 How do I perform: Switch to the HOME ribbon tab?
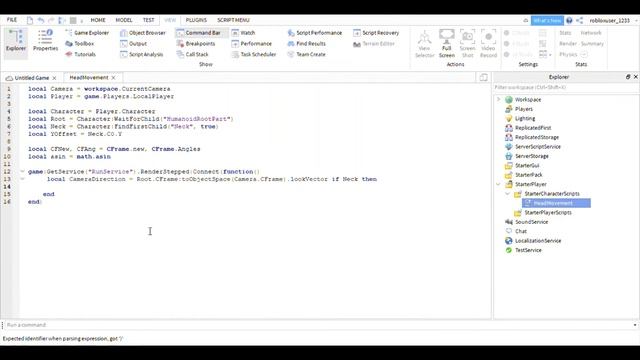98,20
